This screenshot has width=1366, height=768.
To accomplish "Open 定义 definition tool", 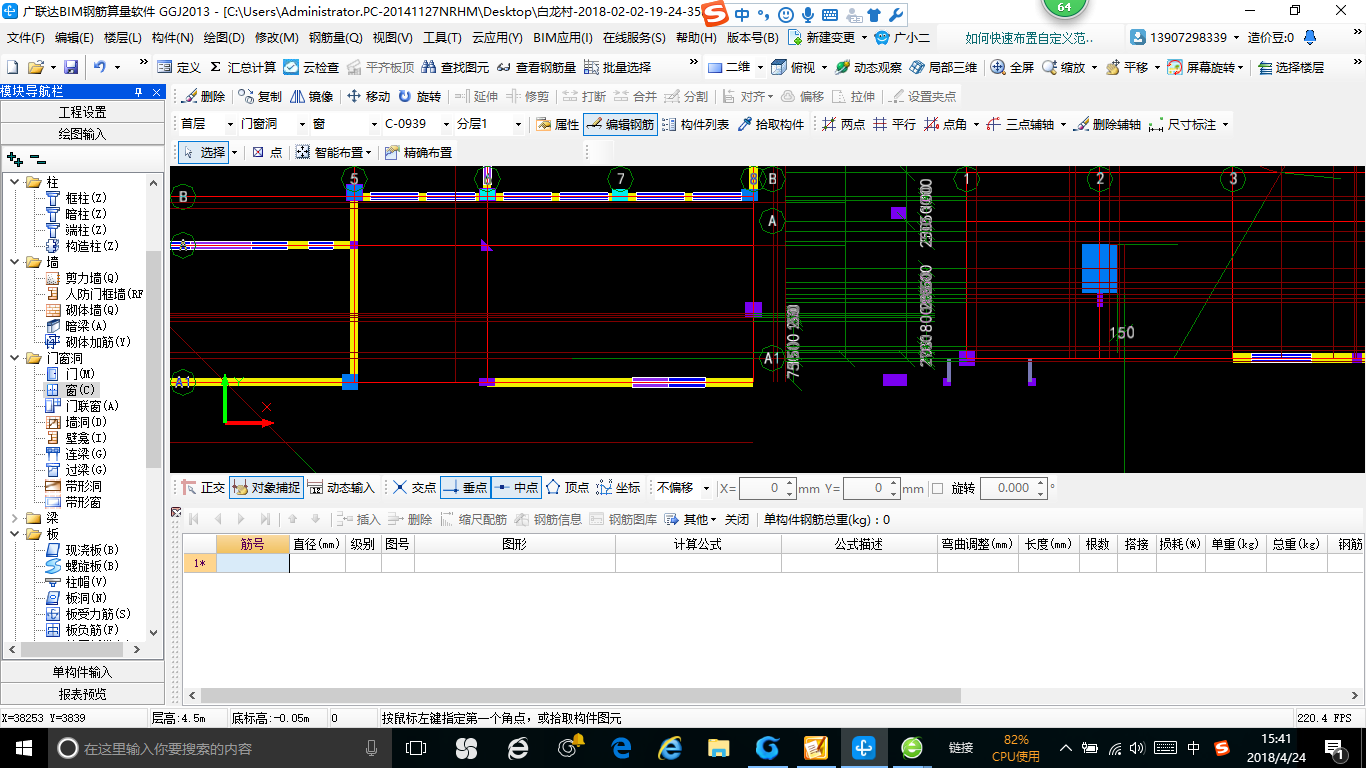I will click(x=179, y=67).
